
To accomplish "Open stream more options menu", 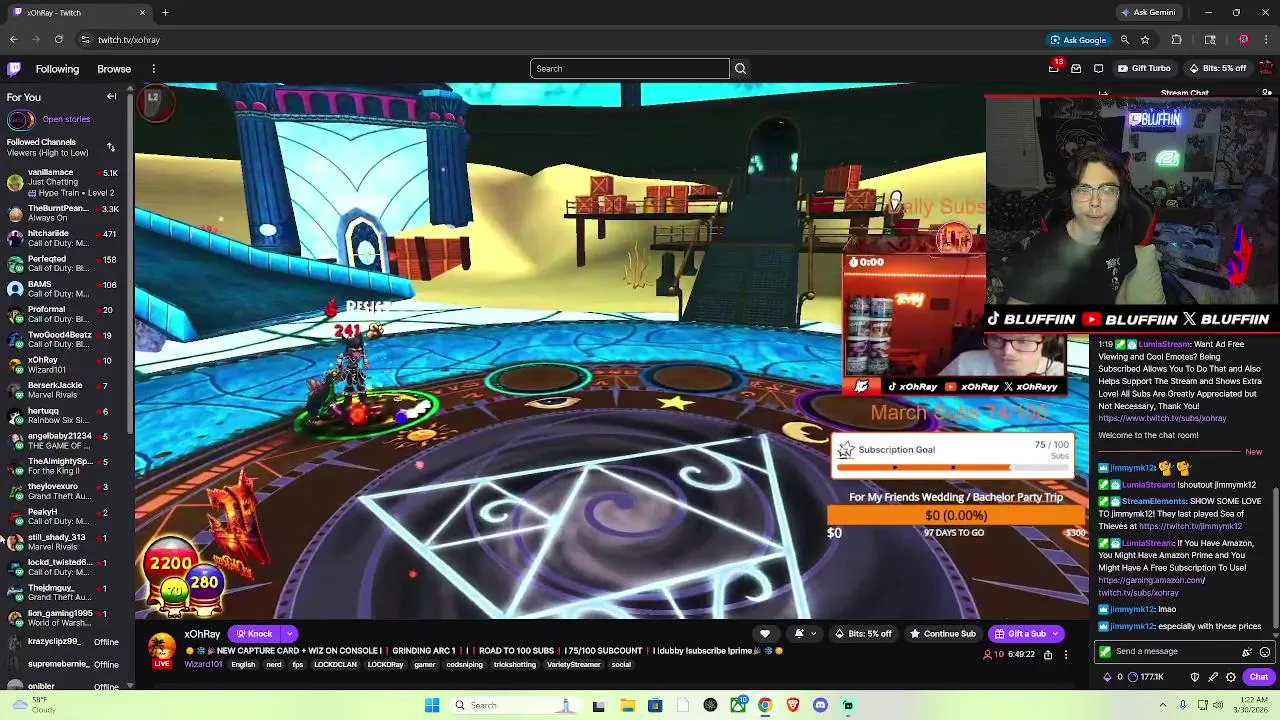I will (x=1066, y=655).
